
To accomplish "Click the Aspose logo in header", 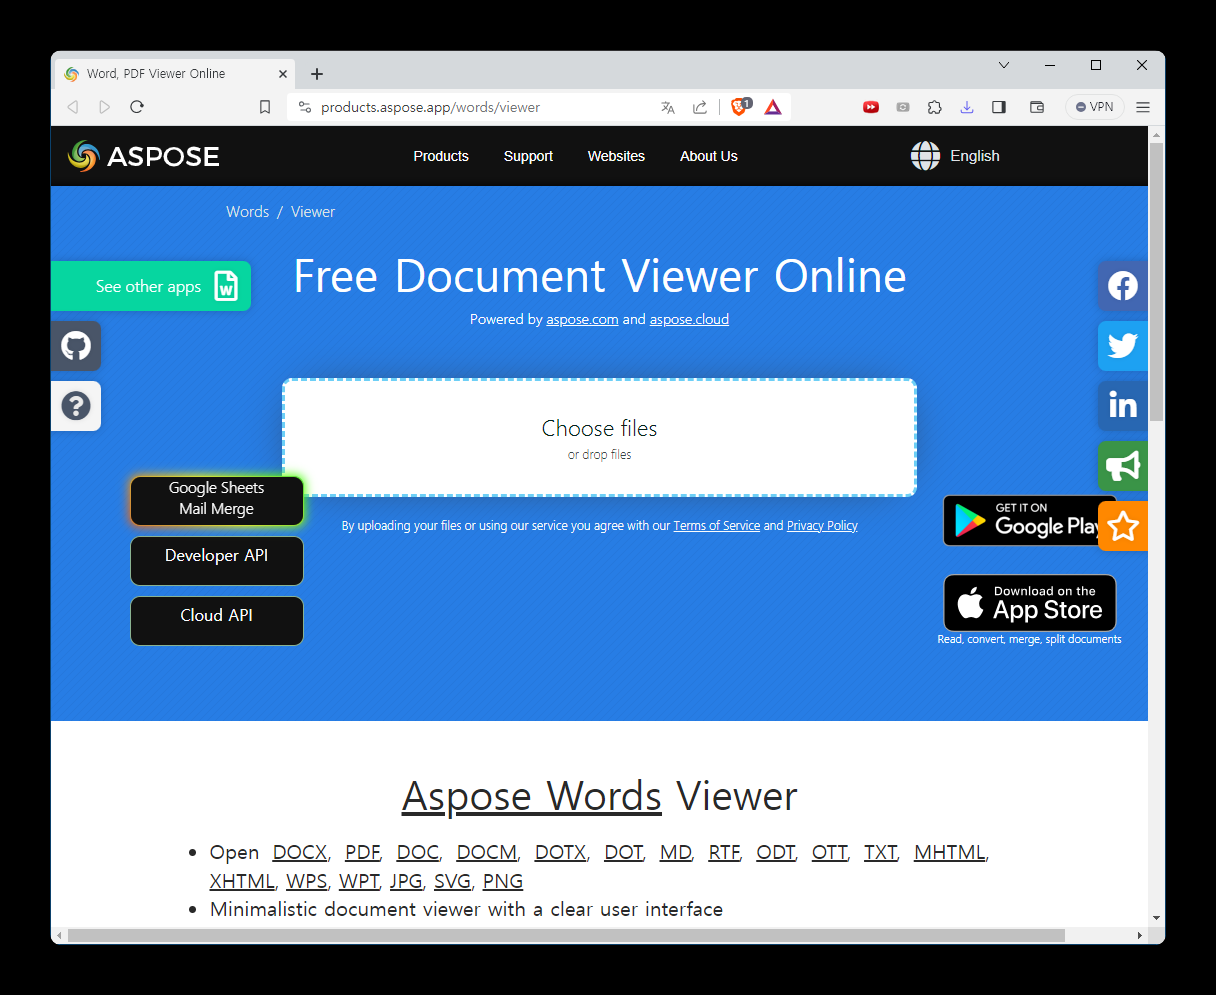I will click(143, 156).
